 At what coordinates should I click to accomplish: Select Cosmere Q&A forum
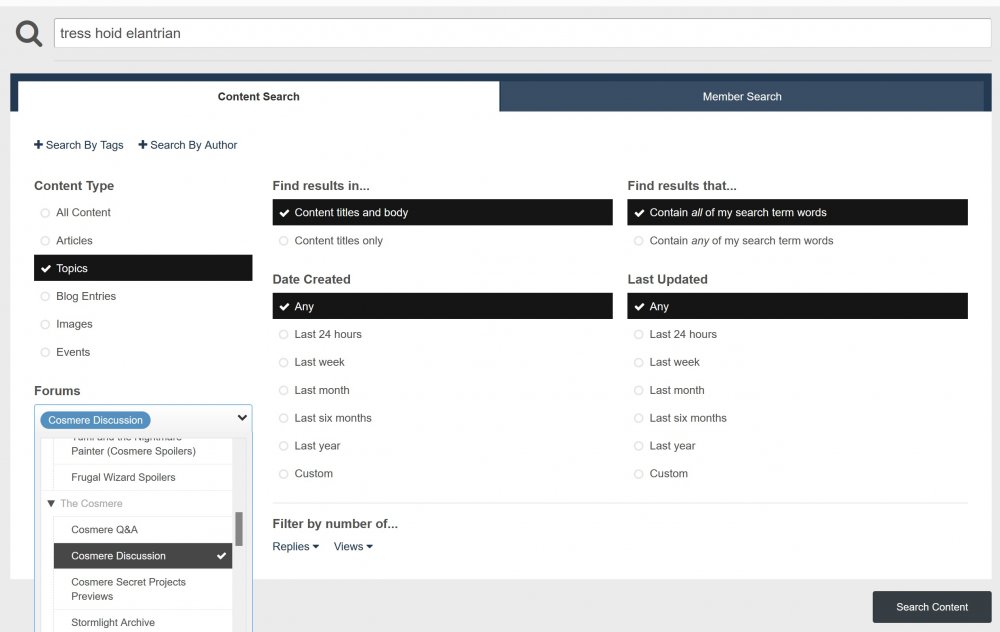(143, 529)
